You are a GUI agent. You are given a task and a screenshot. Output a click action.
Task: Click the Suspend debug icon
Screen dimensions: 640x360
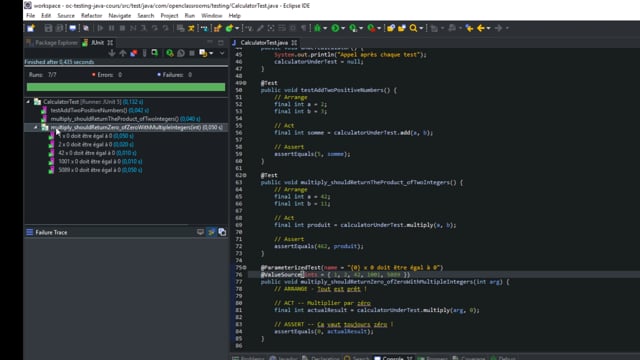pyautogui.click(x=111, y=28)
